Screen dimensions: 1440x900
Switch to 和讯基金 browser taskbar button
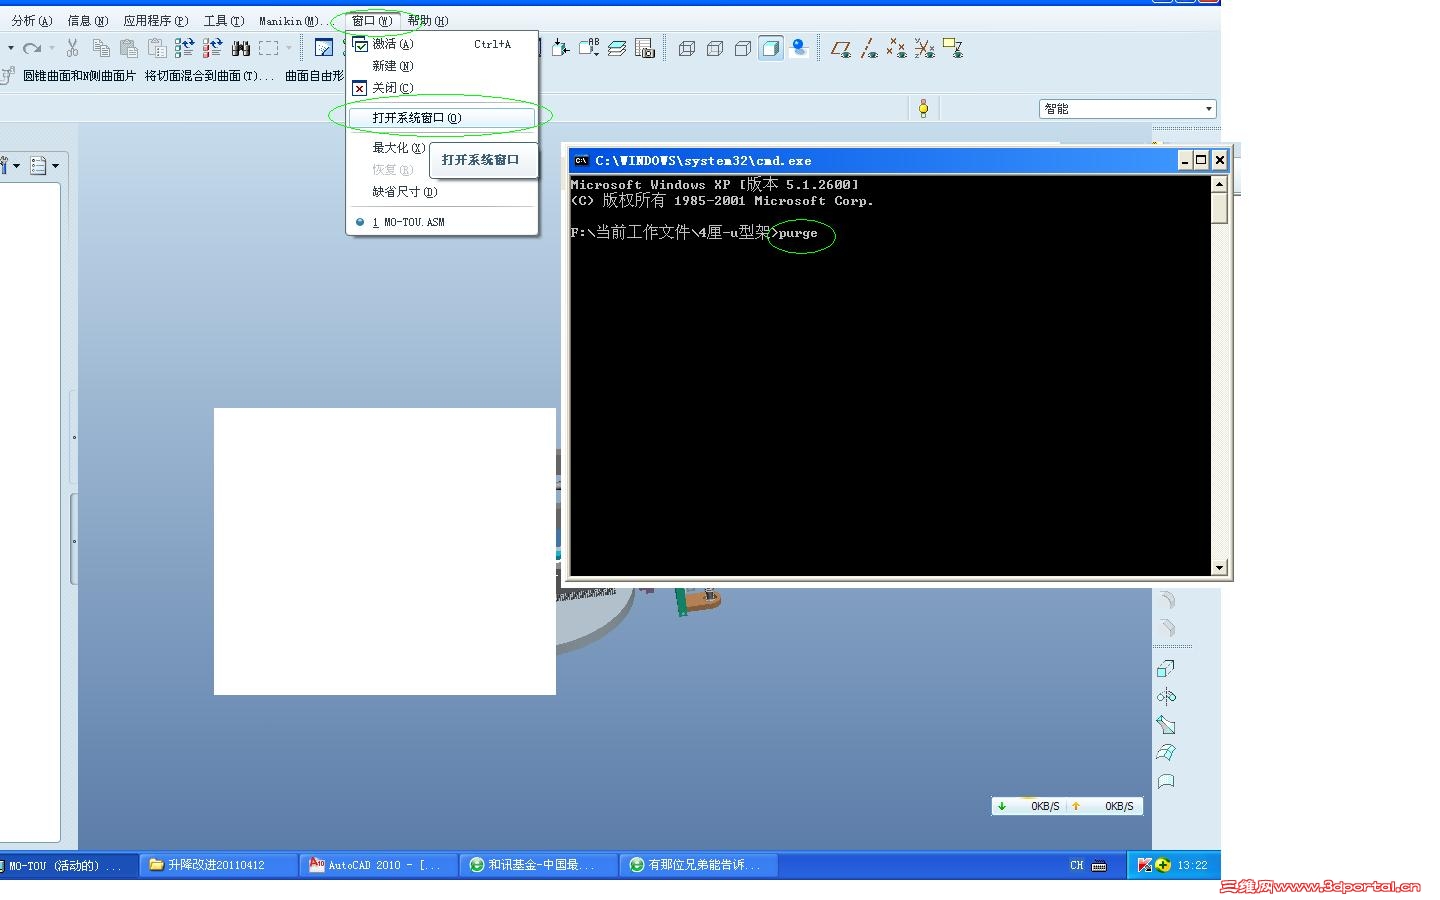pyautogui.click(x=539, y=865)
